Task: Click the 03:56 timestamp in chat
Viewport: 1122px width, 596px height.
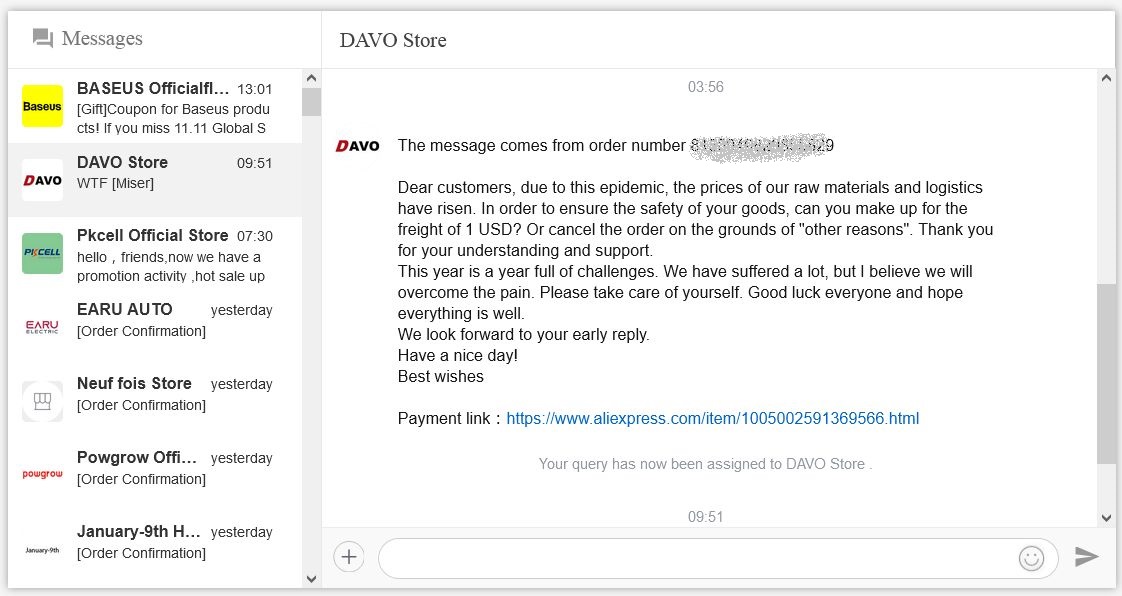Action: click(706, 87)
